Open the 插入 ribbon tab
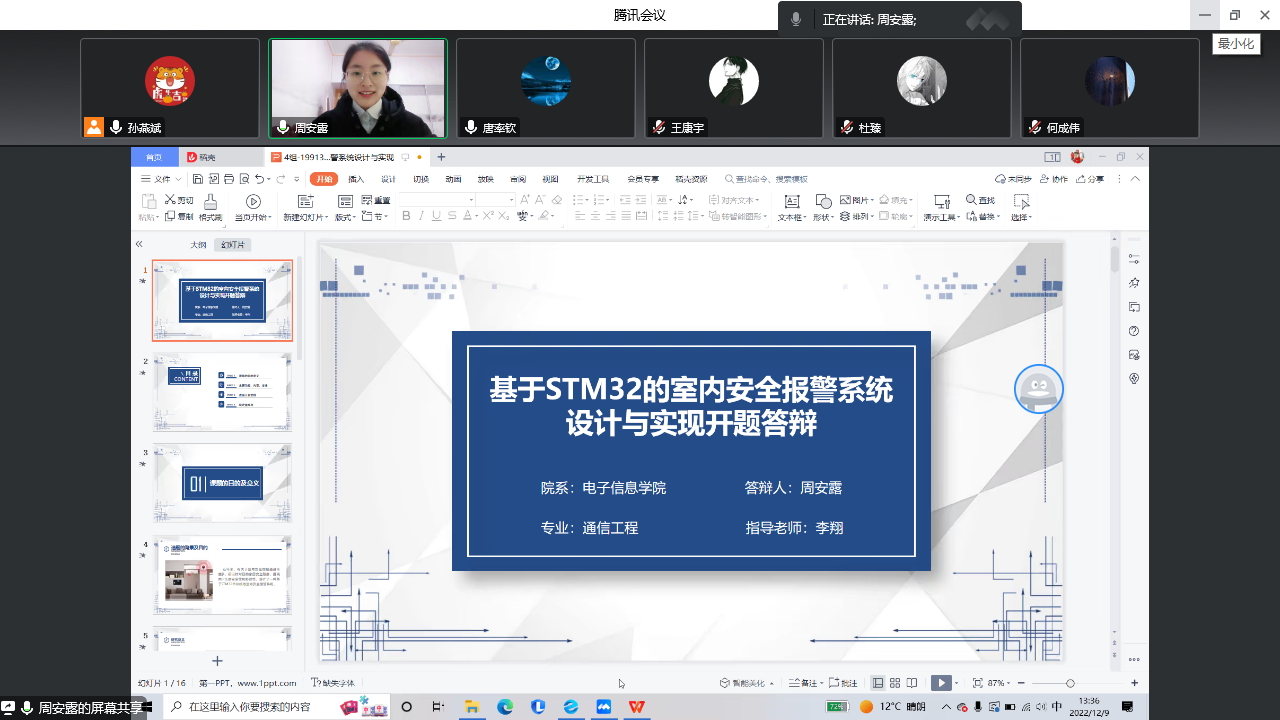This screenshot has width=1280, height=720. 355,179
